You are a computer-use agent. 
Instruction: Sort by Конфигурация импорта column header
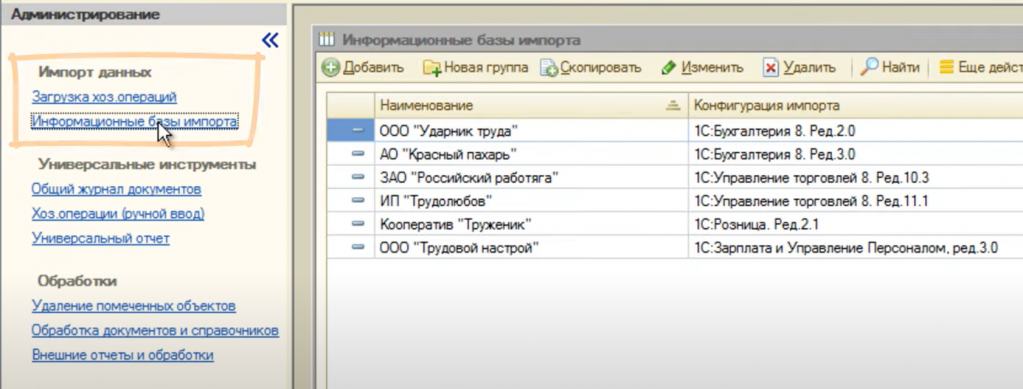click(x=855, y=106)
